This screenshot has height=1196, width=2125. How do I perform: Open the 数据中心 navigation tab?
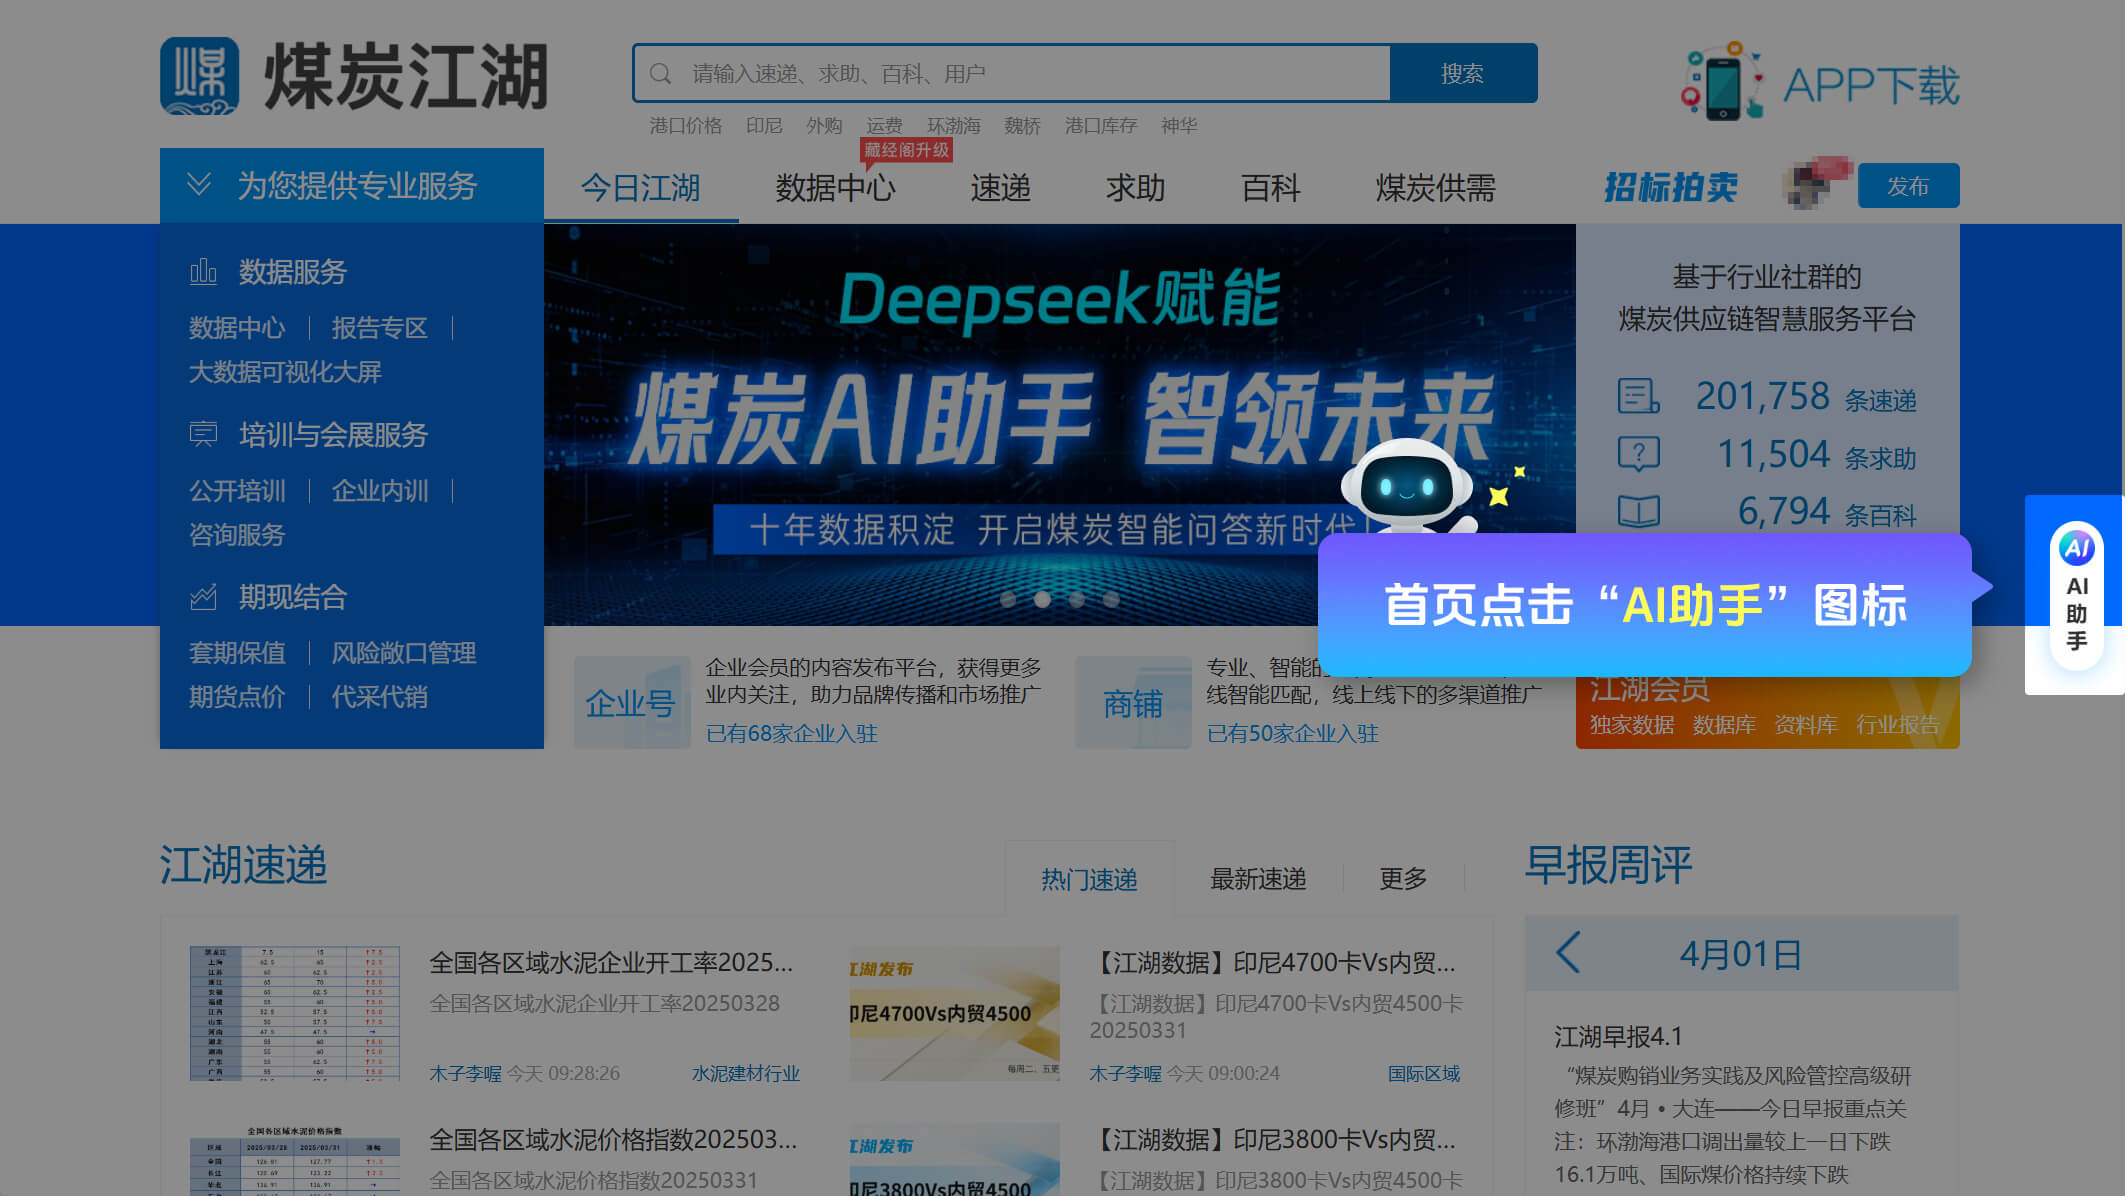click(x=835, y=187)
